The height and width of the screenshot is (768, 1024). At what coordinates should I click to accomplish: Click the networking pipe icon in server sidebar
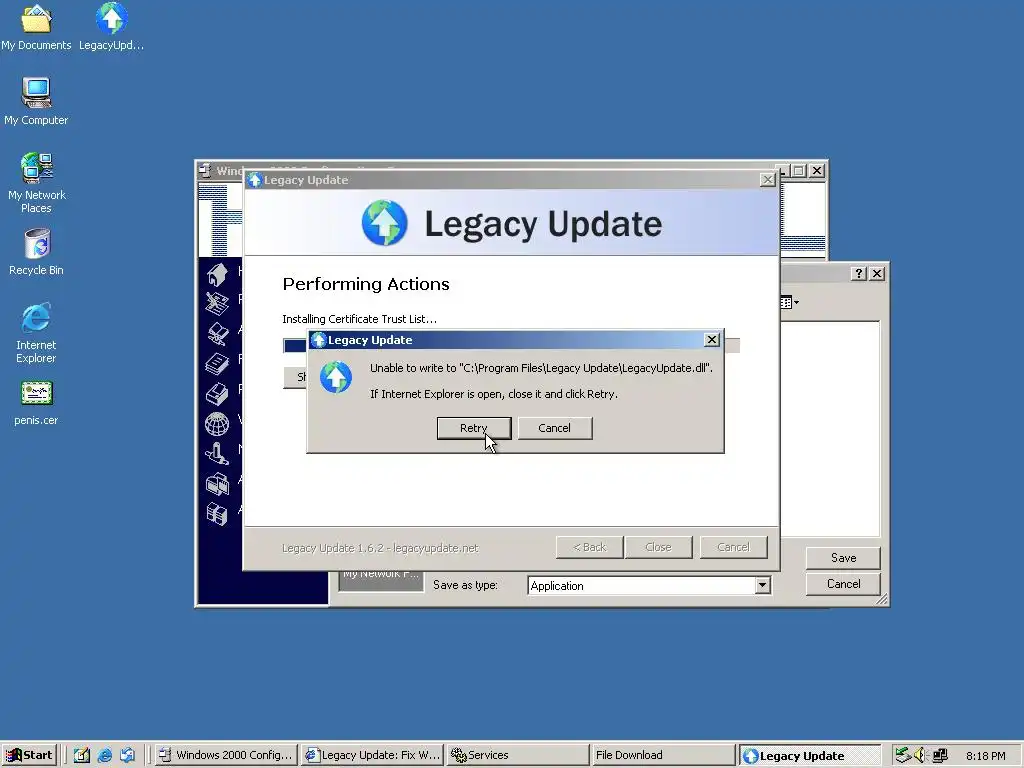217,453
